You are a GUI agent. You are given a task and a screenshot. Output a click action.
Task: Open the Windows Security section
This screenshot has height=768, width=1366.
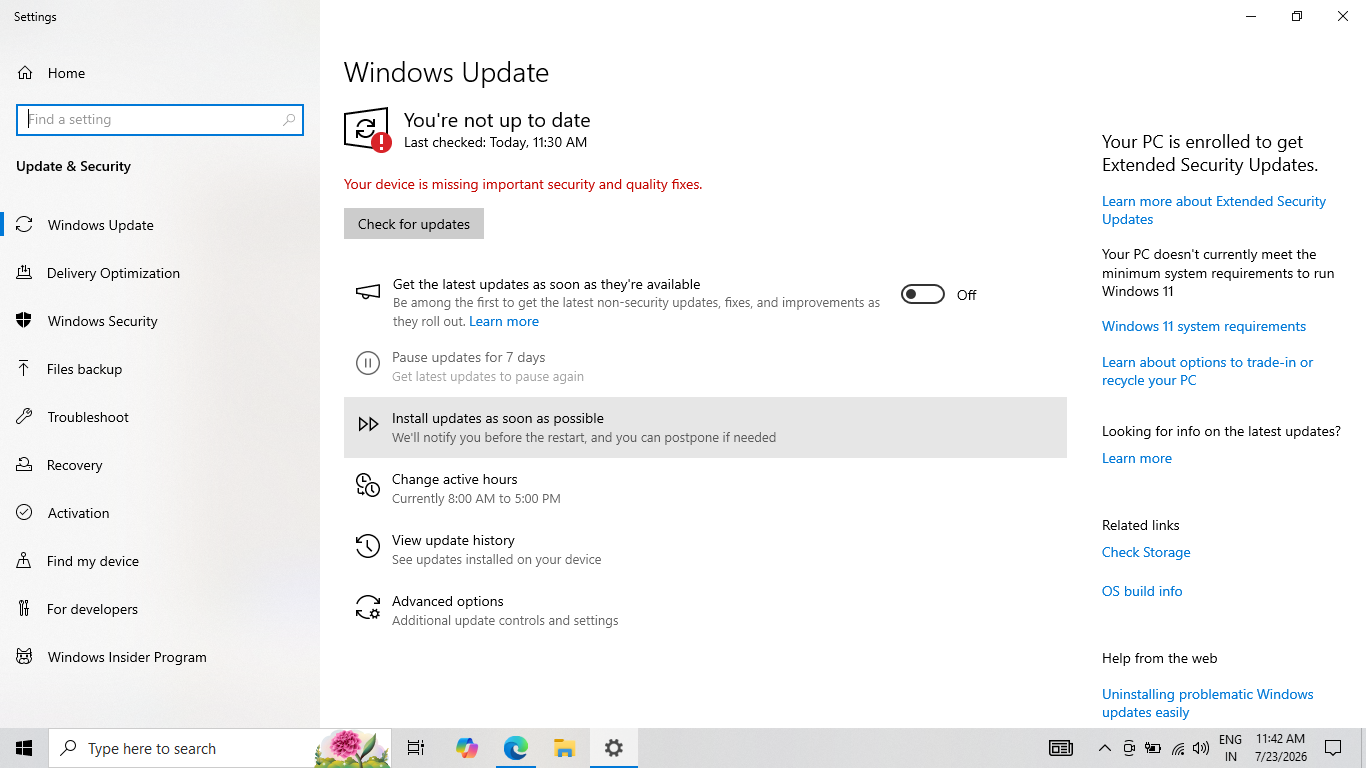tap(160, 321)
